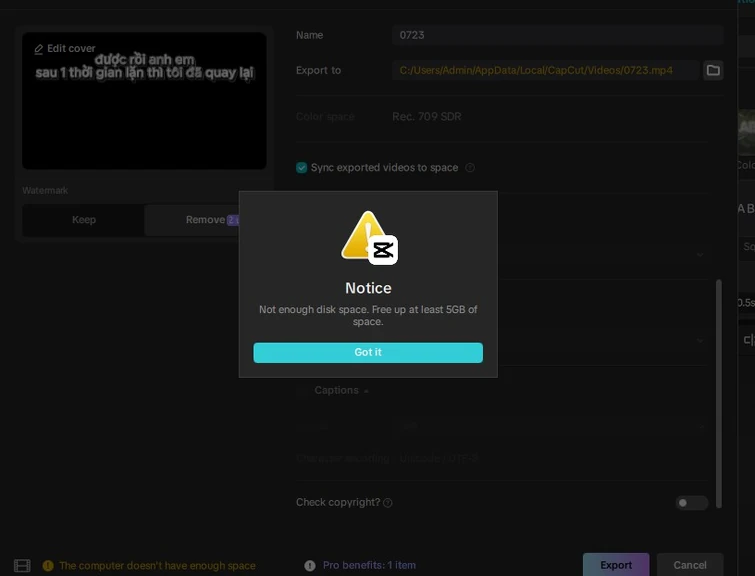Viewport: 755px width, 576px height.
Task: Open the dropdown arrow beside the Got it row
Action: [x=700, y=341]
